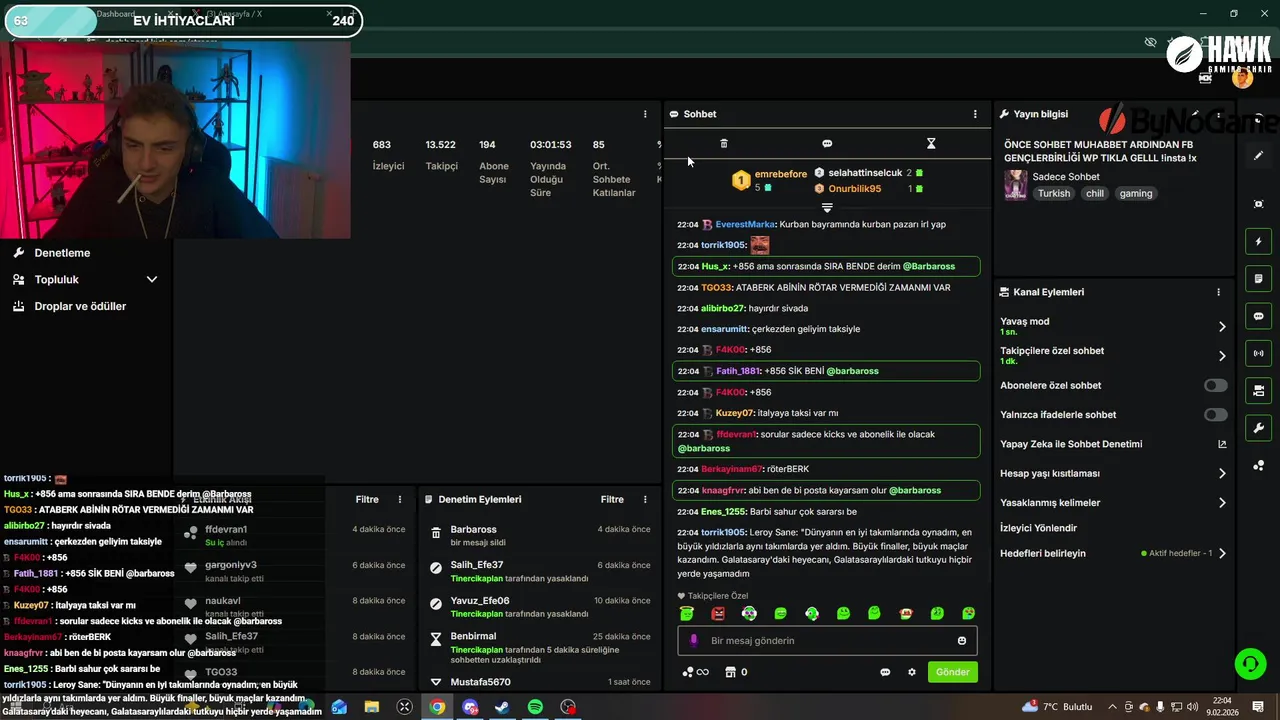Click the document quick action icon
Viewport: 1280px width, 720px height.
1259,279
